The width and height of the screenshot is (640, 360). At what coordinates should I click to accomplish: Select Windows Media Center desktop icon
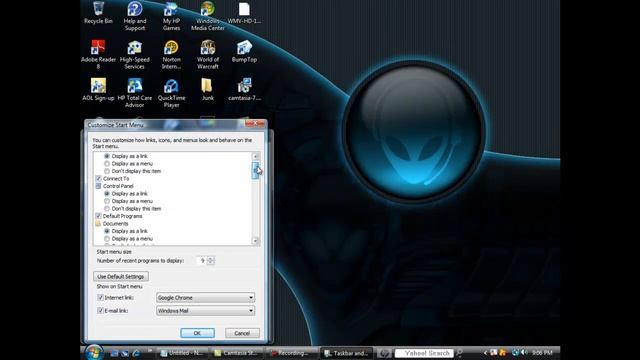(208, 16)
